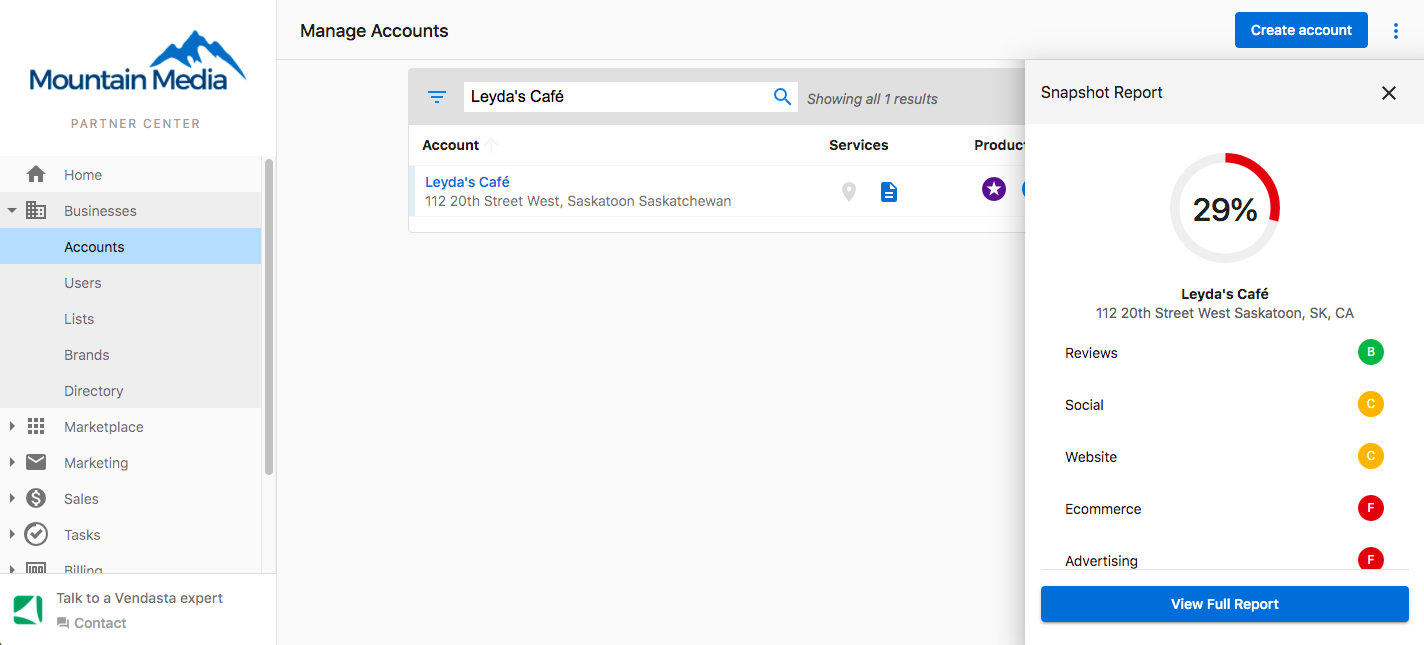Open the Users menu item
The height and width of the screenshot is (645, 1424).
point(130,282)
